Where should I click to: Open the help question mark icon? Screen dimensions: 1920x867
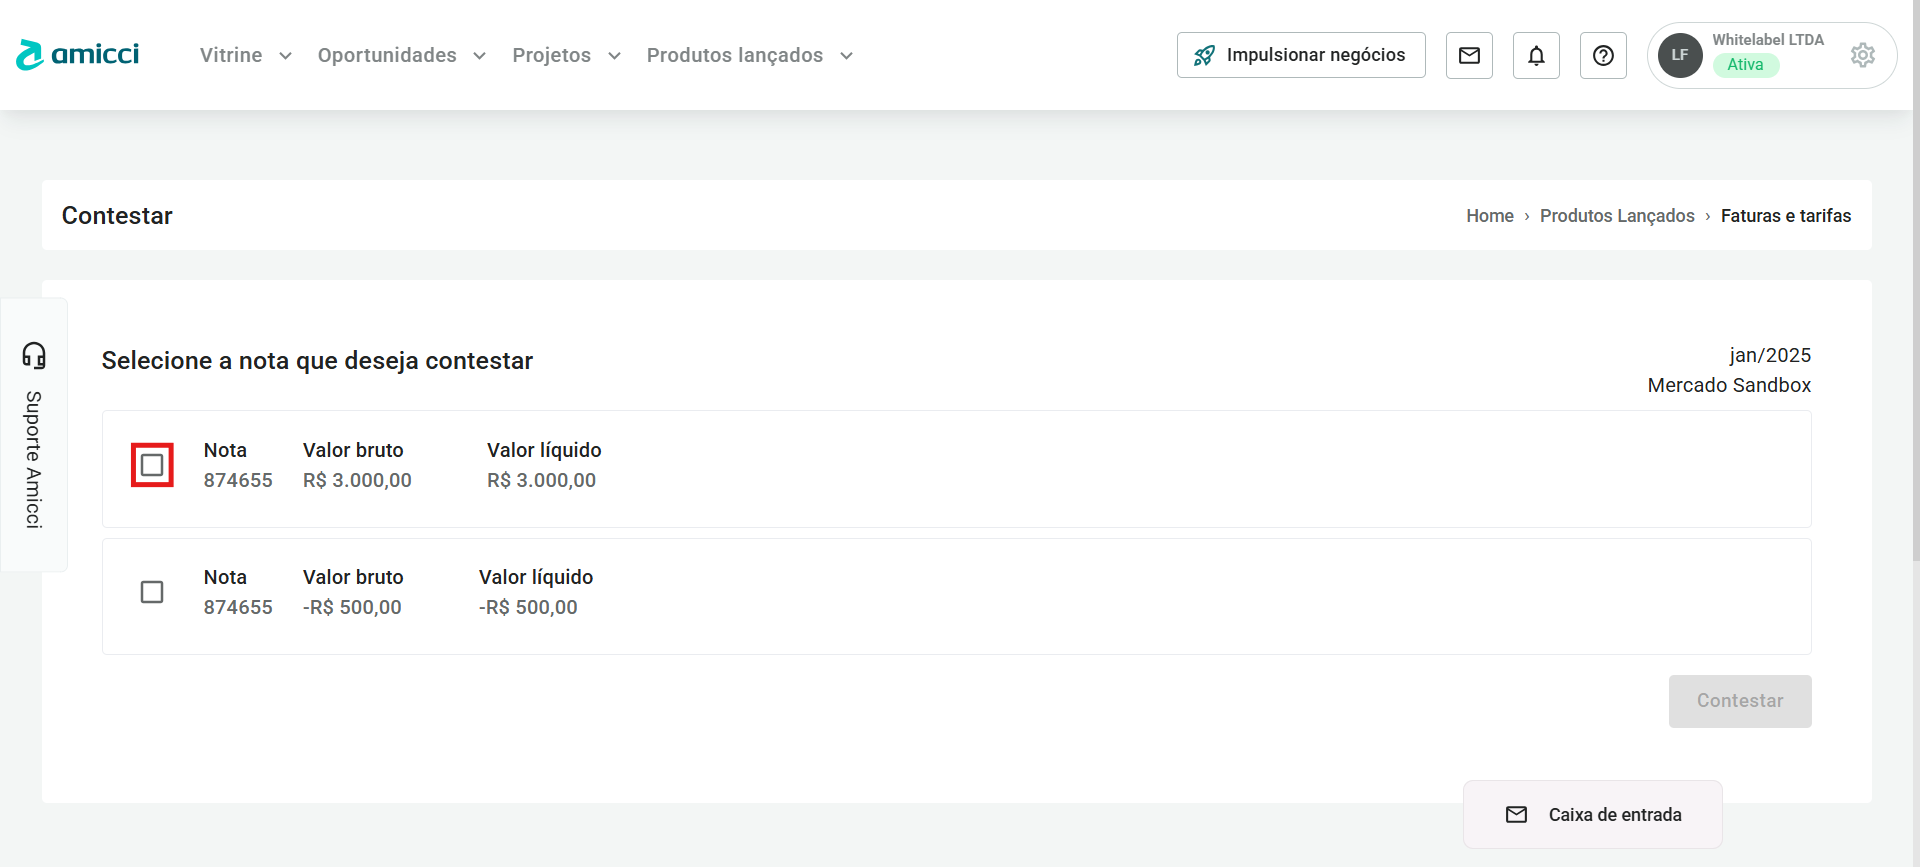1603,55
